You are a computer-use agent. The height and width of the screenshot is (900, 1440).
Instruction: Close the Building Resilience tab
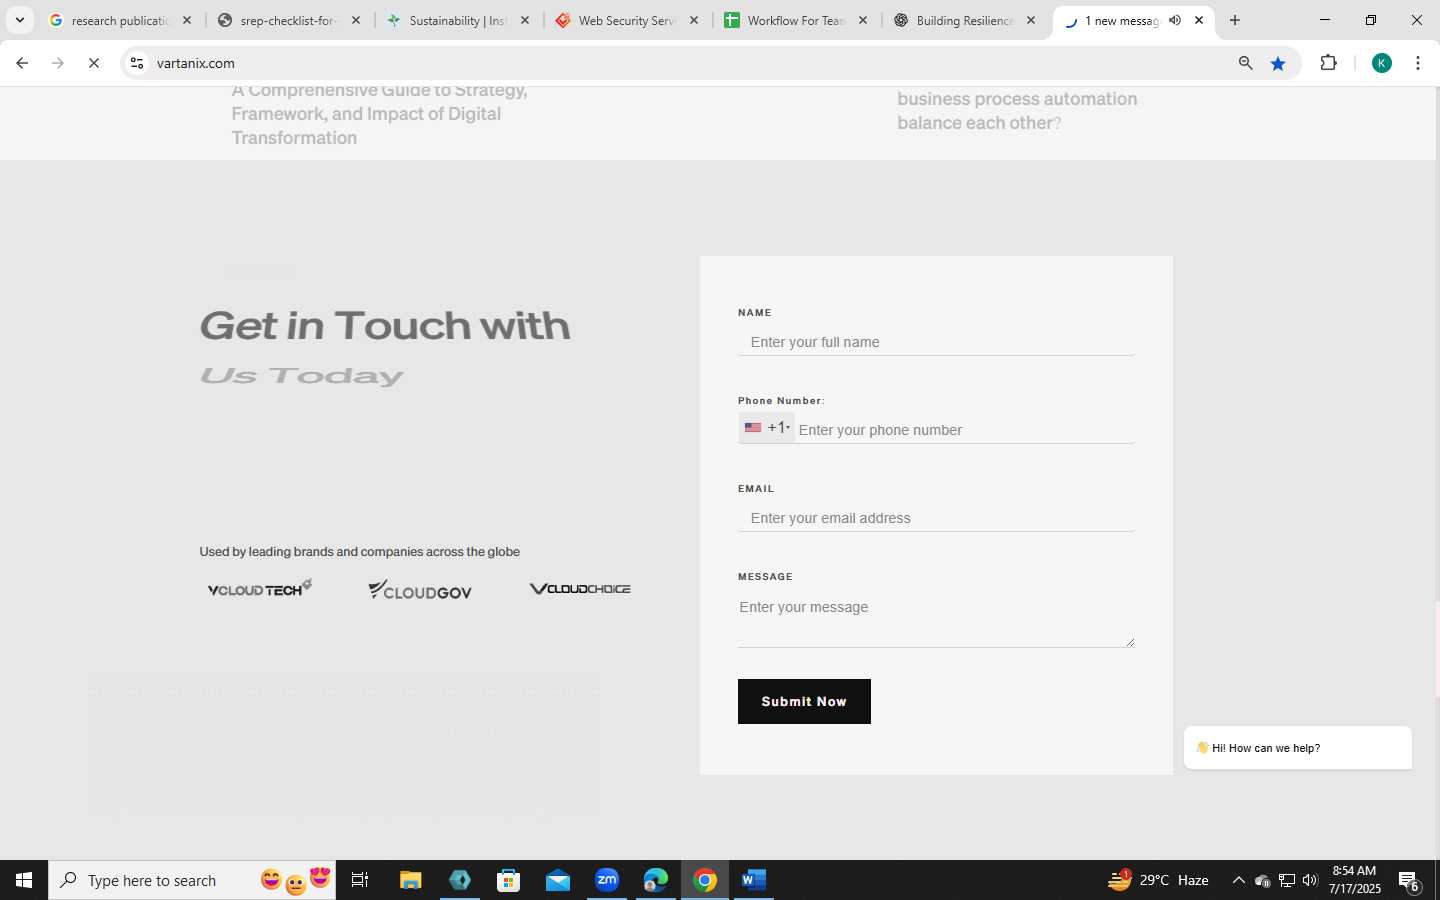click(1031, 20)
